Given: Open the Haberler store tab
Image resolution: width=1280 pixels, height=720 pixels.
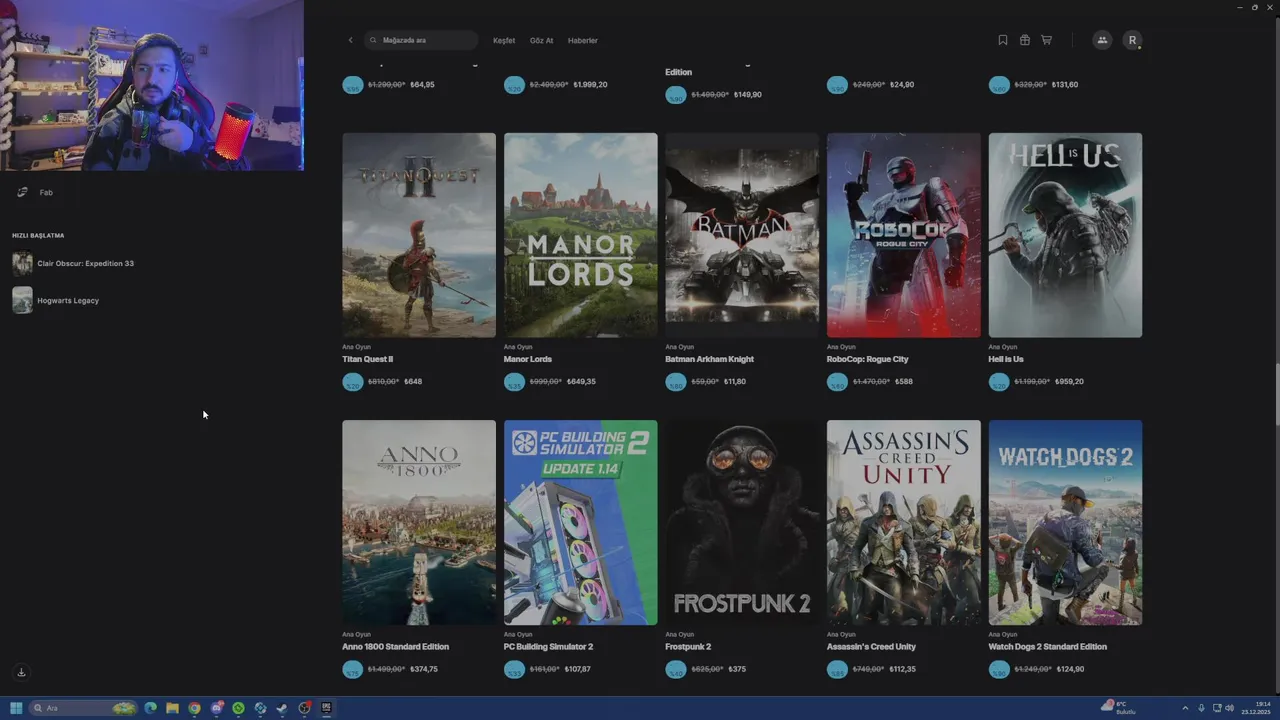Looking at the screenshot, I should pos(582,40).
